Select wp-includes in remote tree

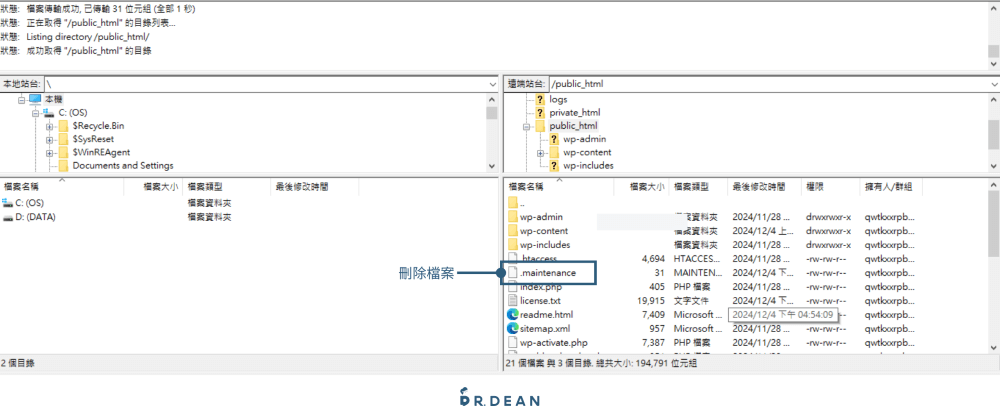[x=588, y=166]
